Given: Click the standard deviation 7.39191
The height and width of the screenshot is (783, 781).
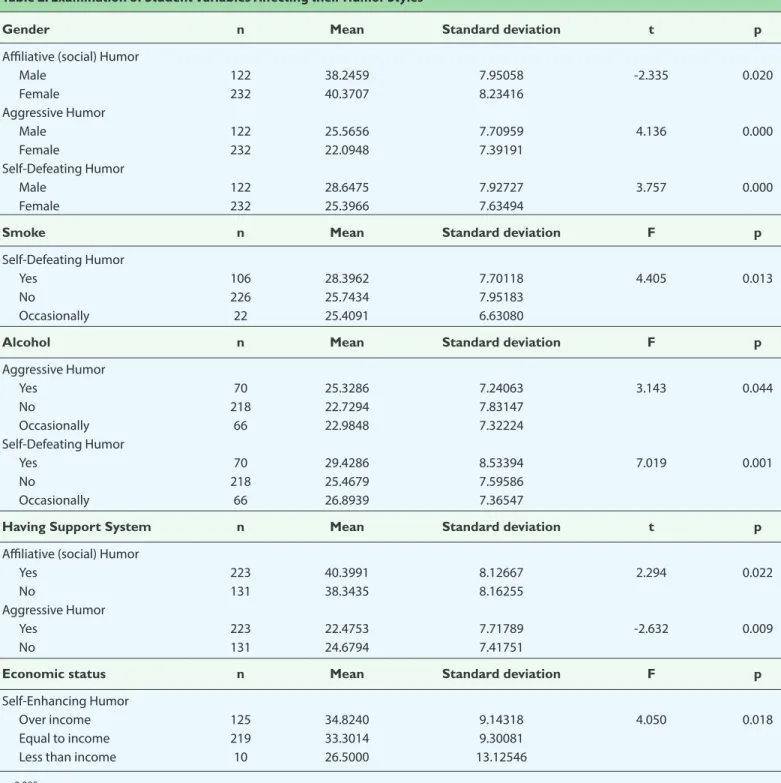Looking at the screenshot, I should (501, 150).
